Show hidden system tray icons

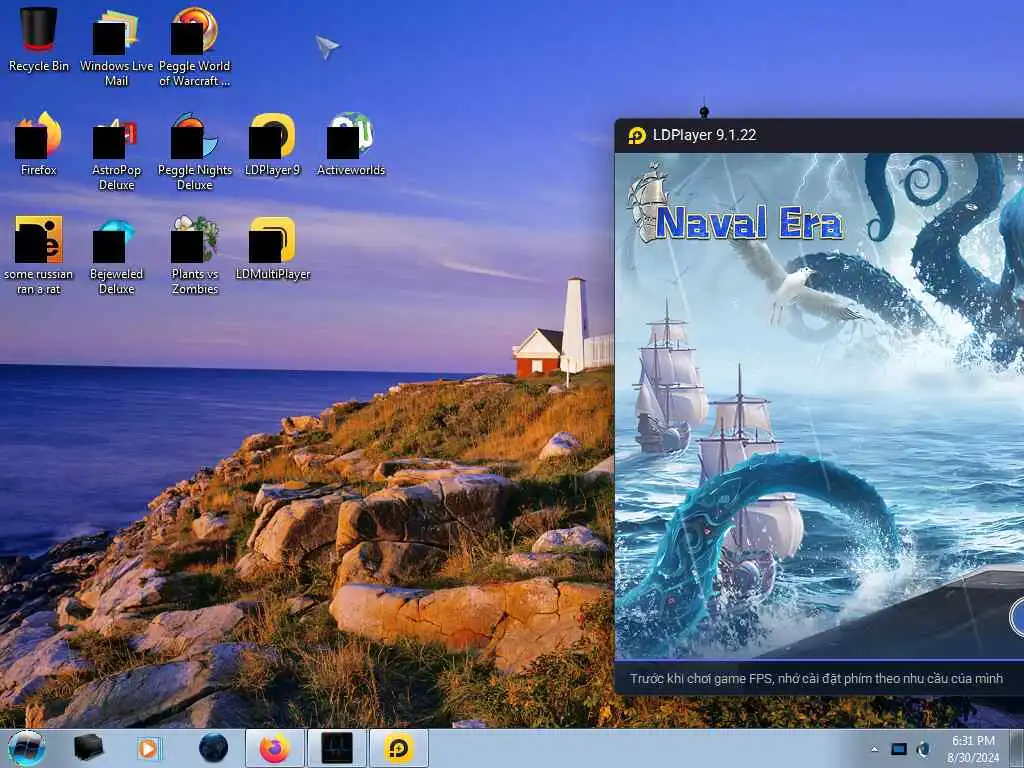point(874,749)
